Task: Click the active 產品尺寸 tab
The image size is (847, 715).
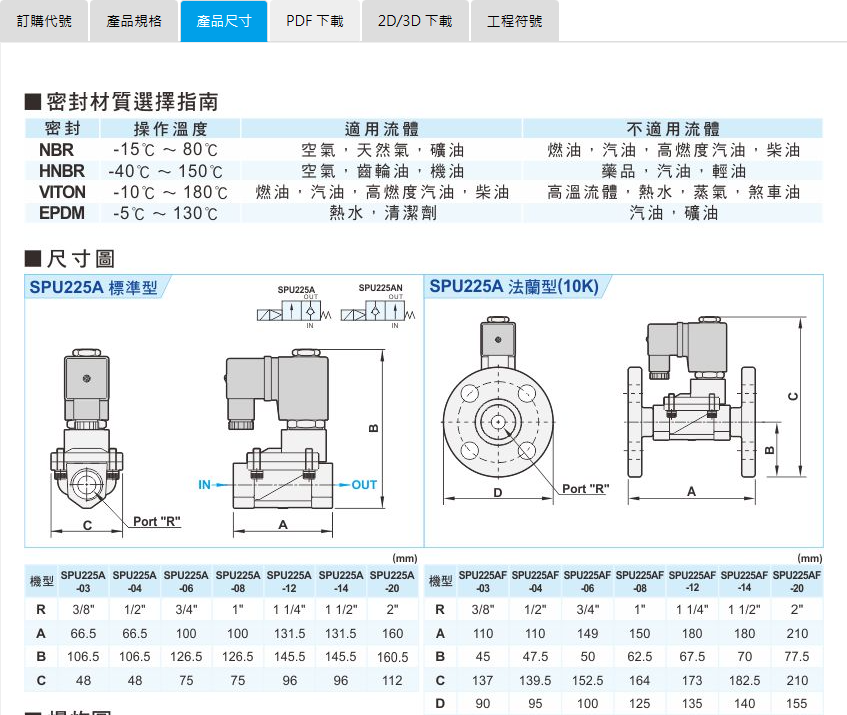Action: pos(224,20)
